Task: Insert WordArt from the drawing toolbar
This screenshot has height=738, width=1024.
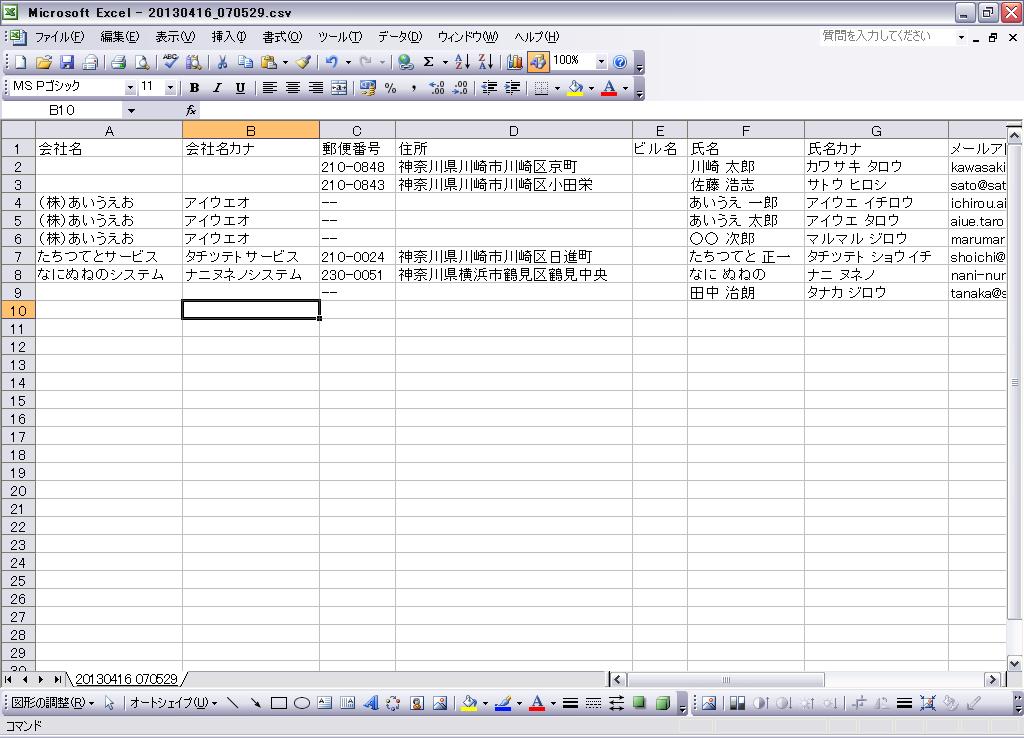Action: pos(371,703)
